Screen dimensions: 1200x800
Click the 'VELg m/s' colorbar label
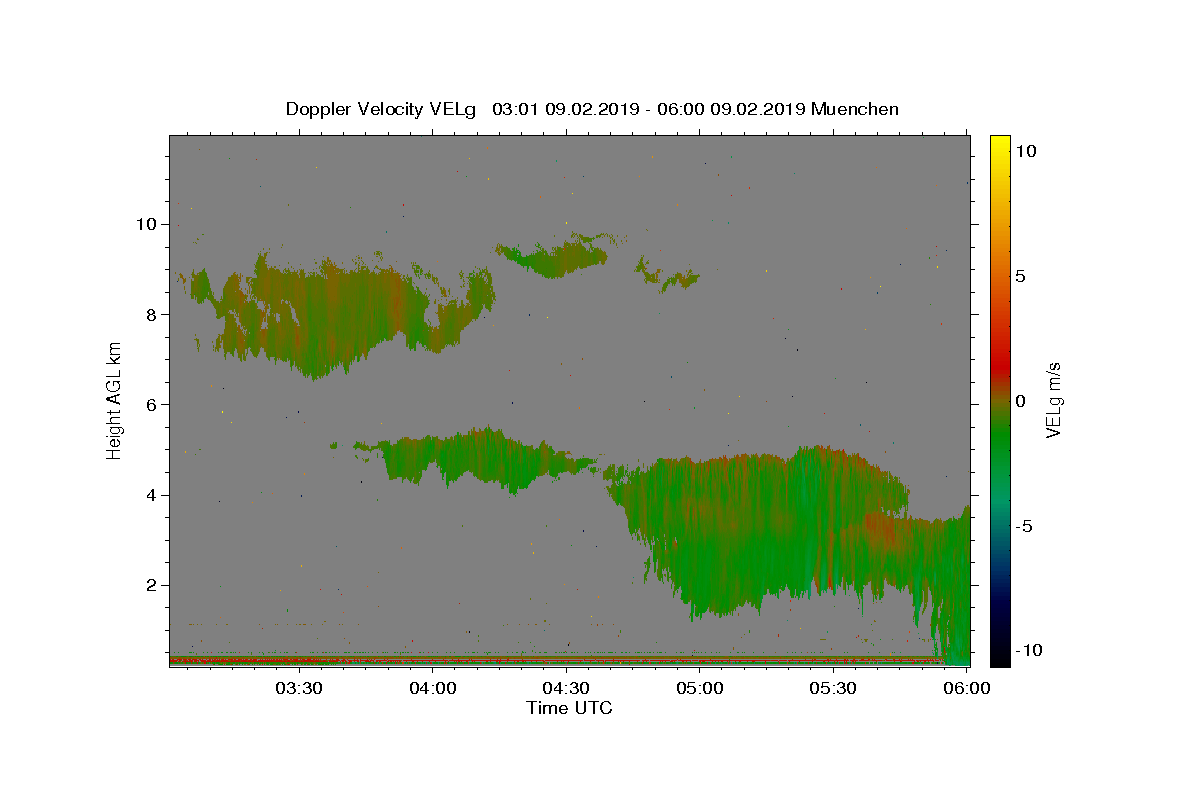point(1053,400)
